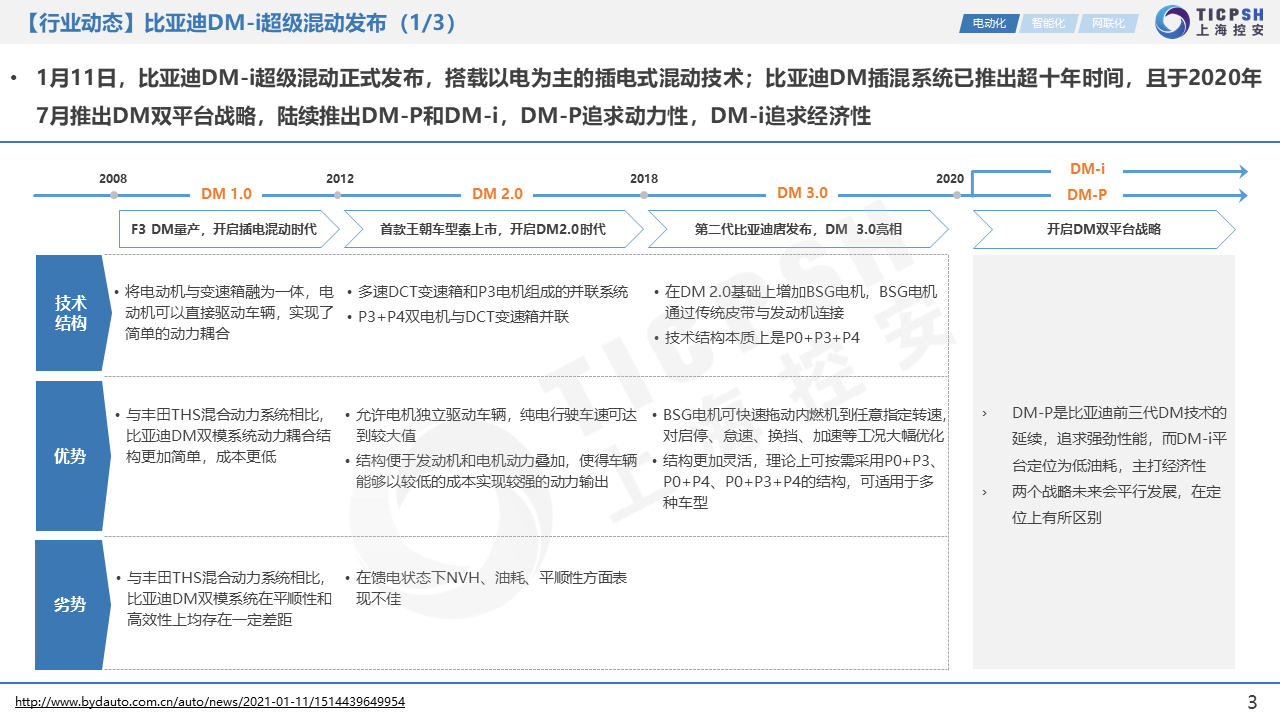Open the bydauto.com.cn source link

(x=210, y=702)
